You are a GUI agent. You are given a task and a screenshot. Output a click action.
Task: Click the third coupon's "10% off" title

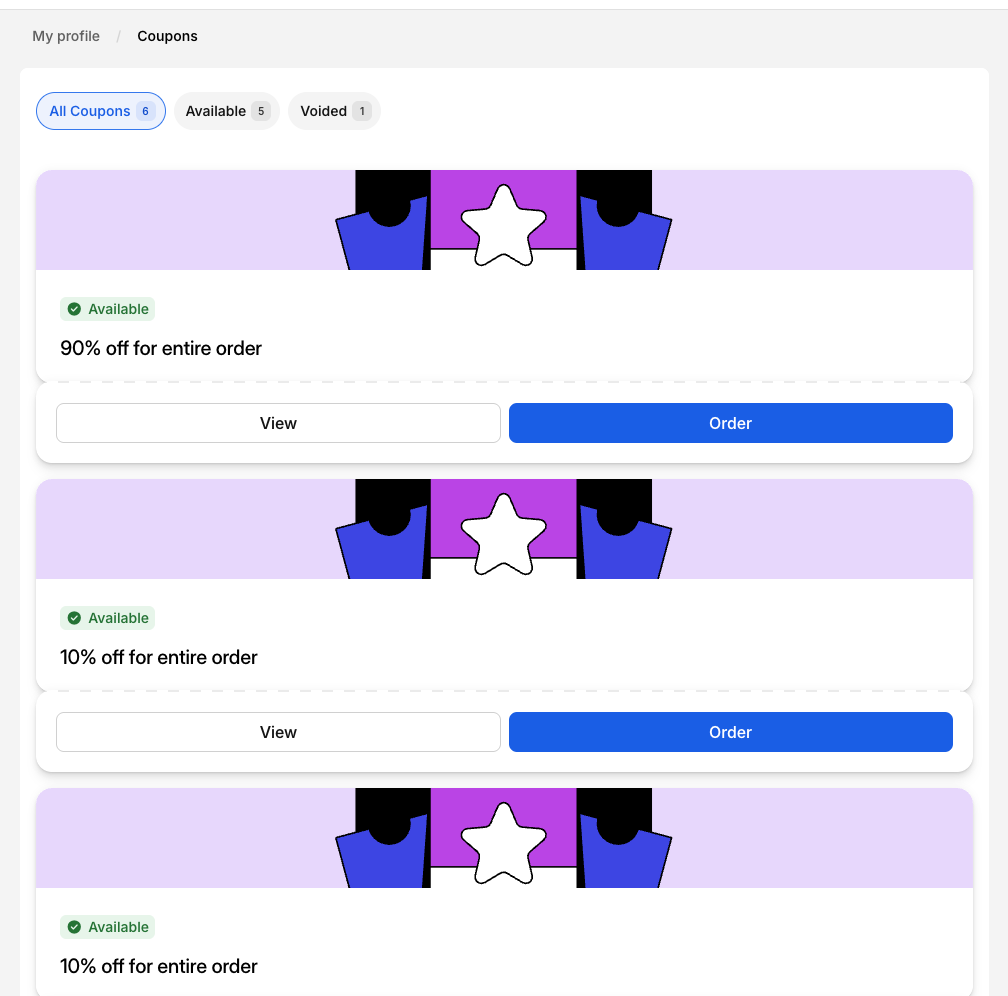click(x=159, y=966)
